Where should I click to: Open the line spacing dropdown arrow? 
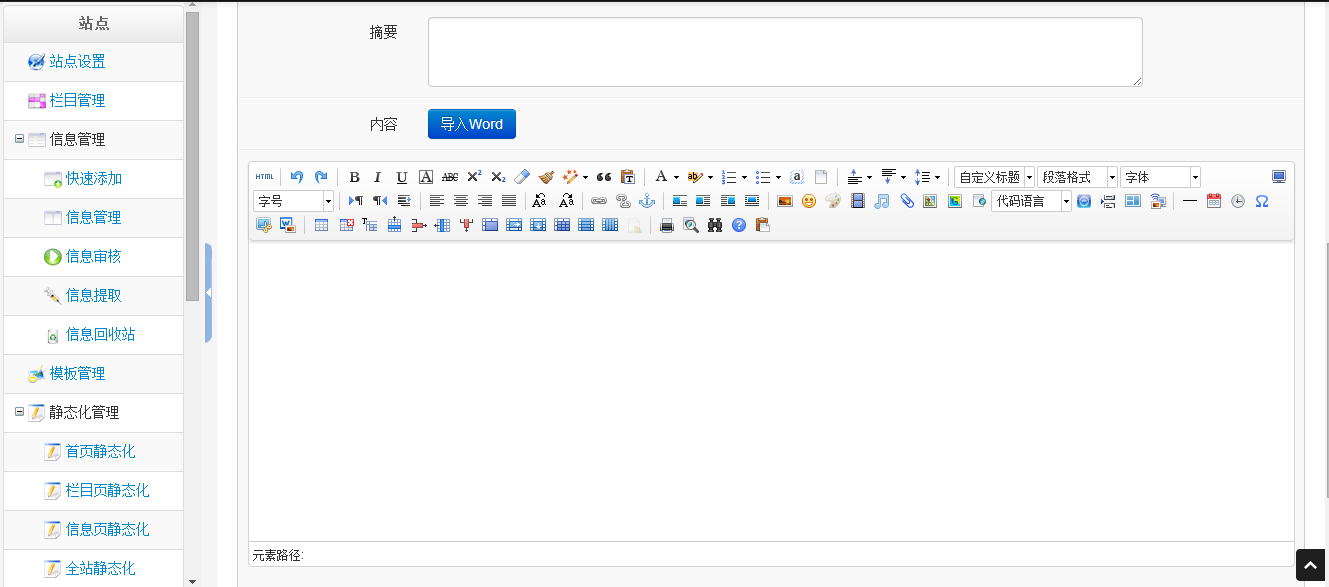937,177
